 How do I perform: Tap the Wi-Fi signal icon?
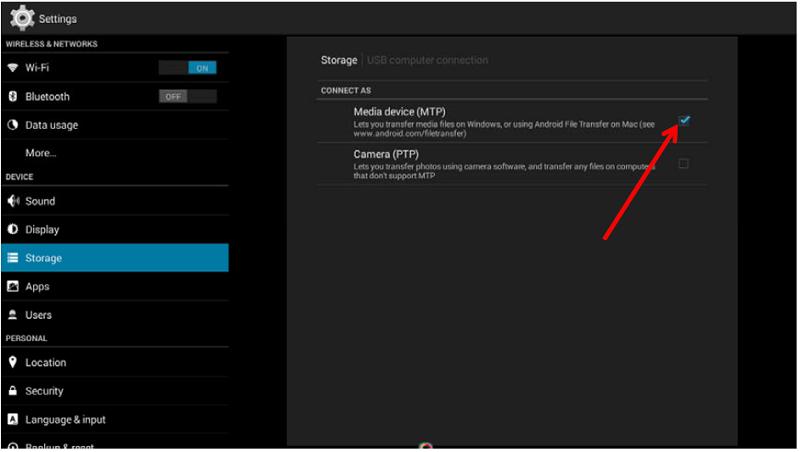[x=13, y=68]
